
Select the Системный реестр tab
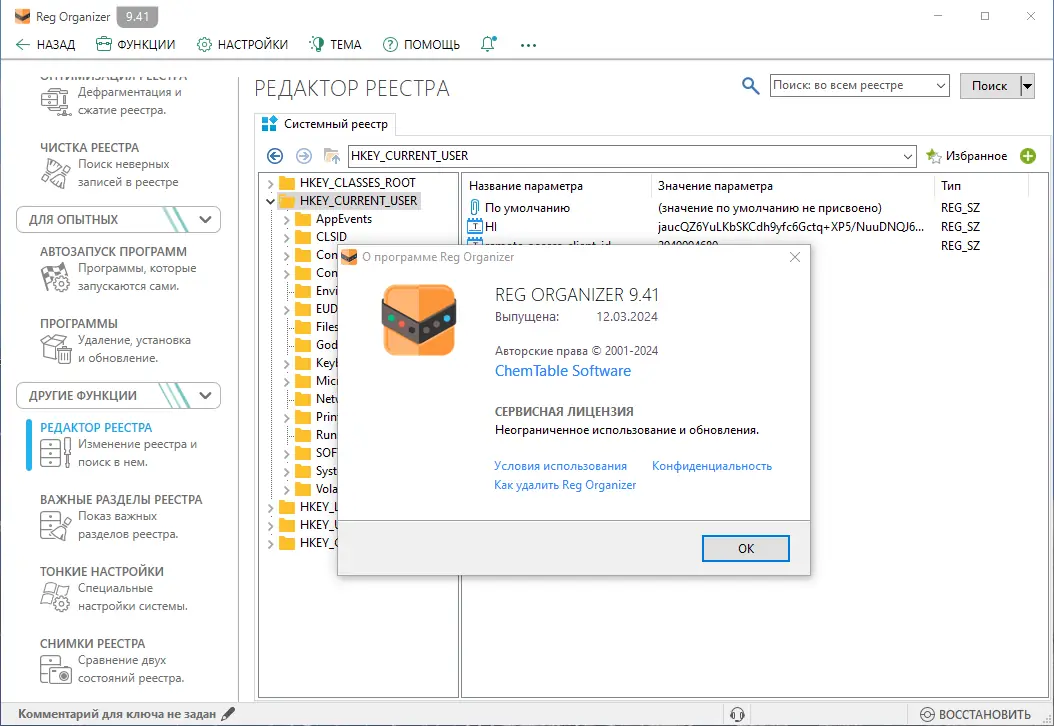point(325,124)
